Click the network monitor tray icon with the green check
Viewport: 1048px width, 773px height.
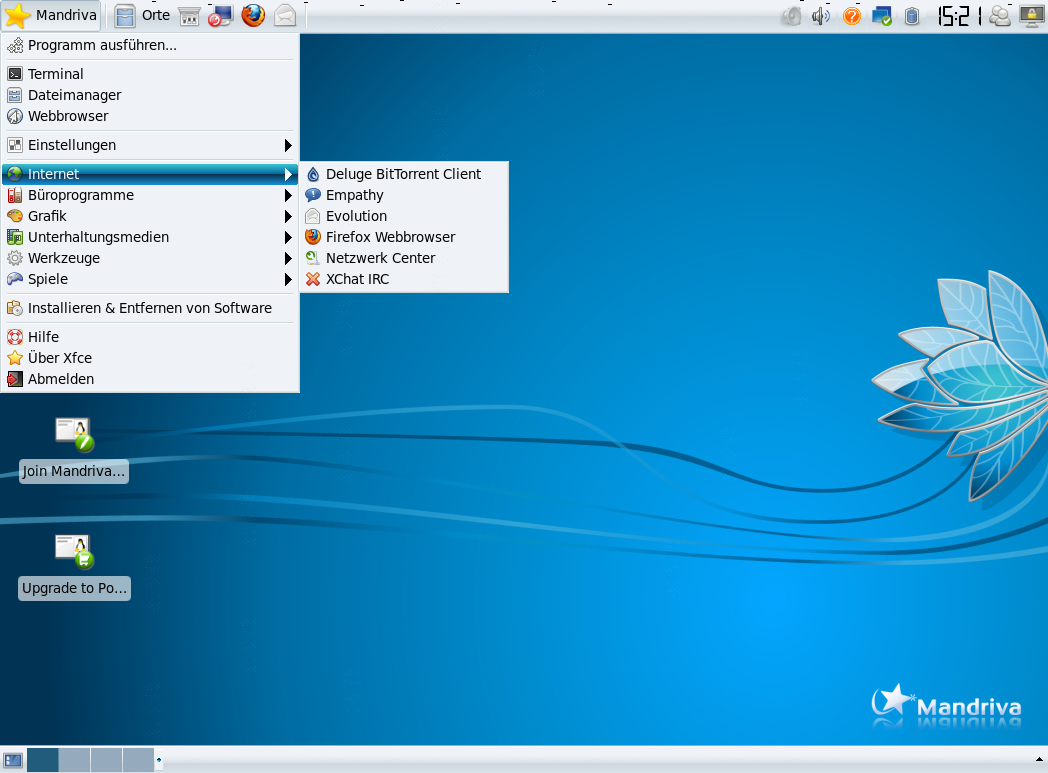pos(882,16)
